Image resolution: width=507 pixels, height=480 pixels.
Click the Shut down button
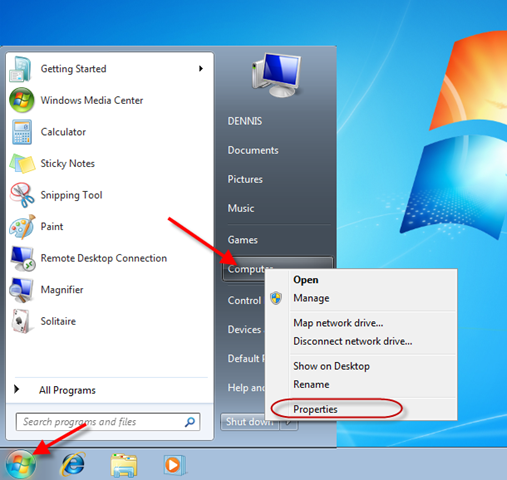tap(250, 422)
